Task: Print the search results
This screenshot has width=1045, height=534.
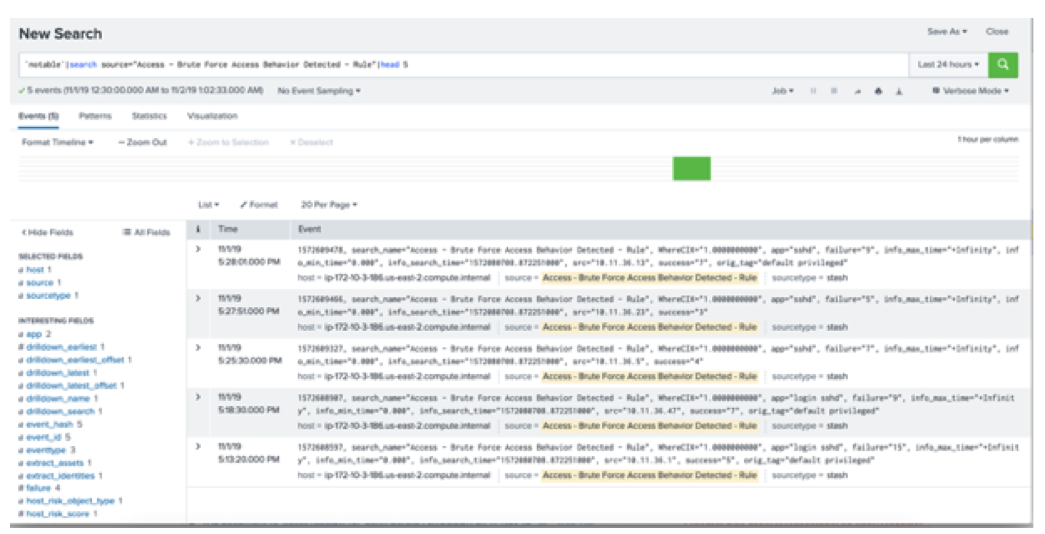Action: pos(878,91)
